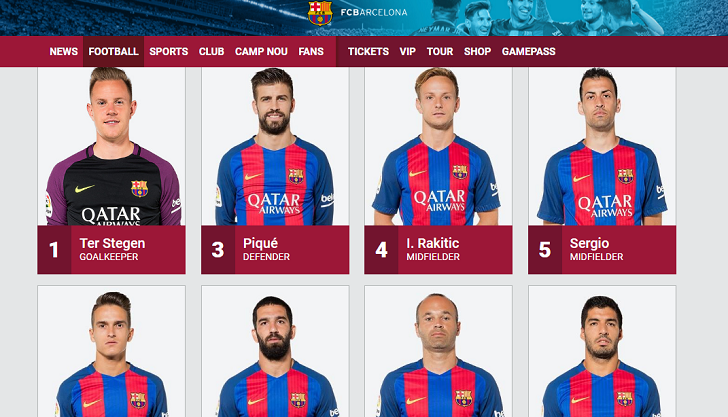Click the GAMEPASS link

528,52
